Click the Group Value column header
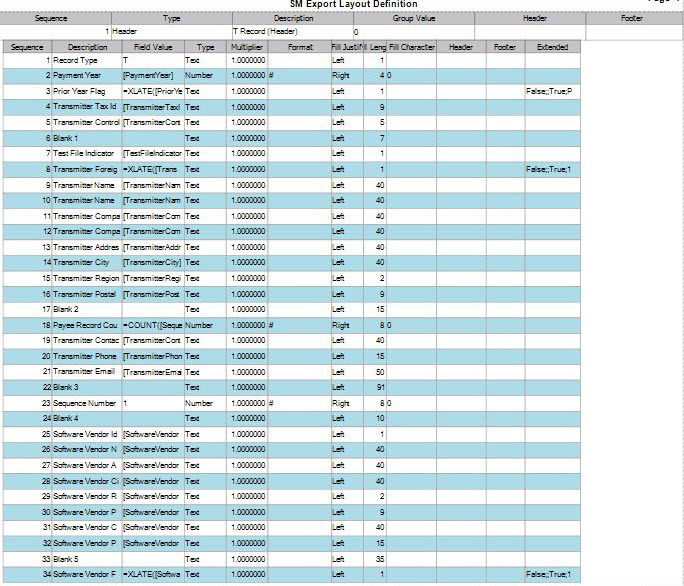Image resolution: width=684 pixels, height=586 pixels. tap(413, 18)
